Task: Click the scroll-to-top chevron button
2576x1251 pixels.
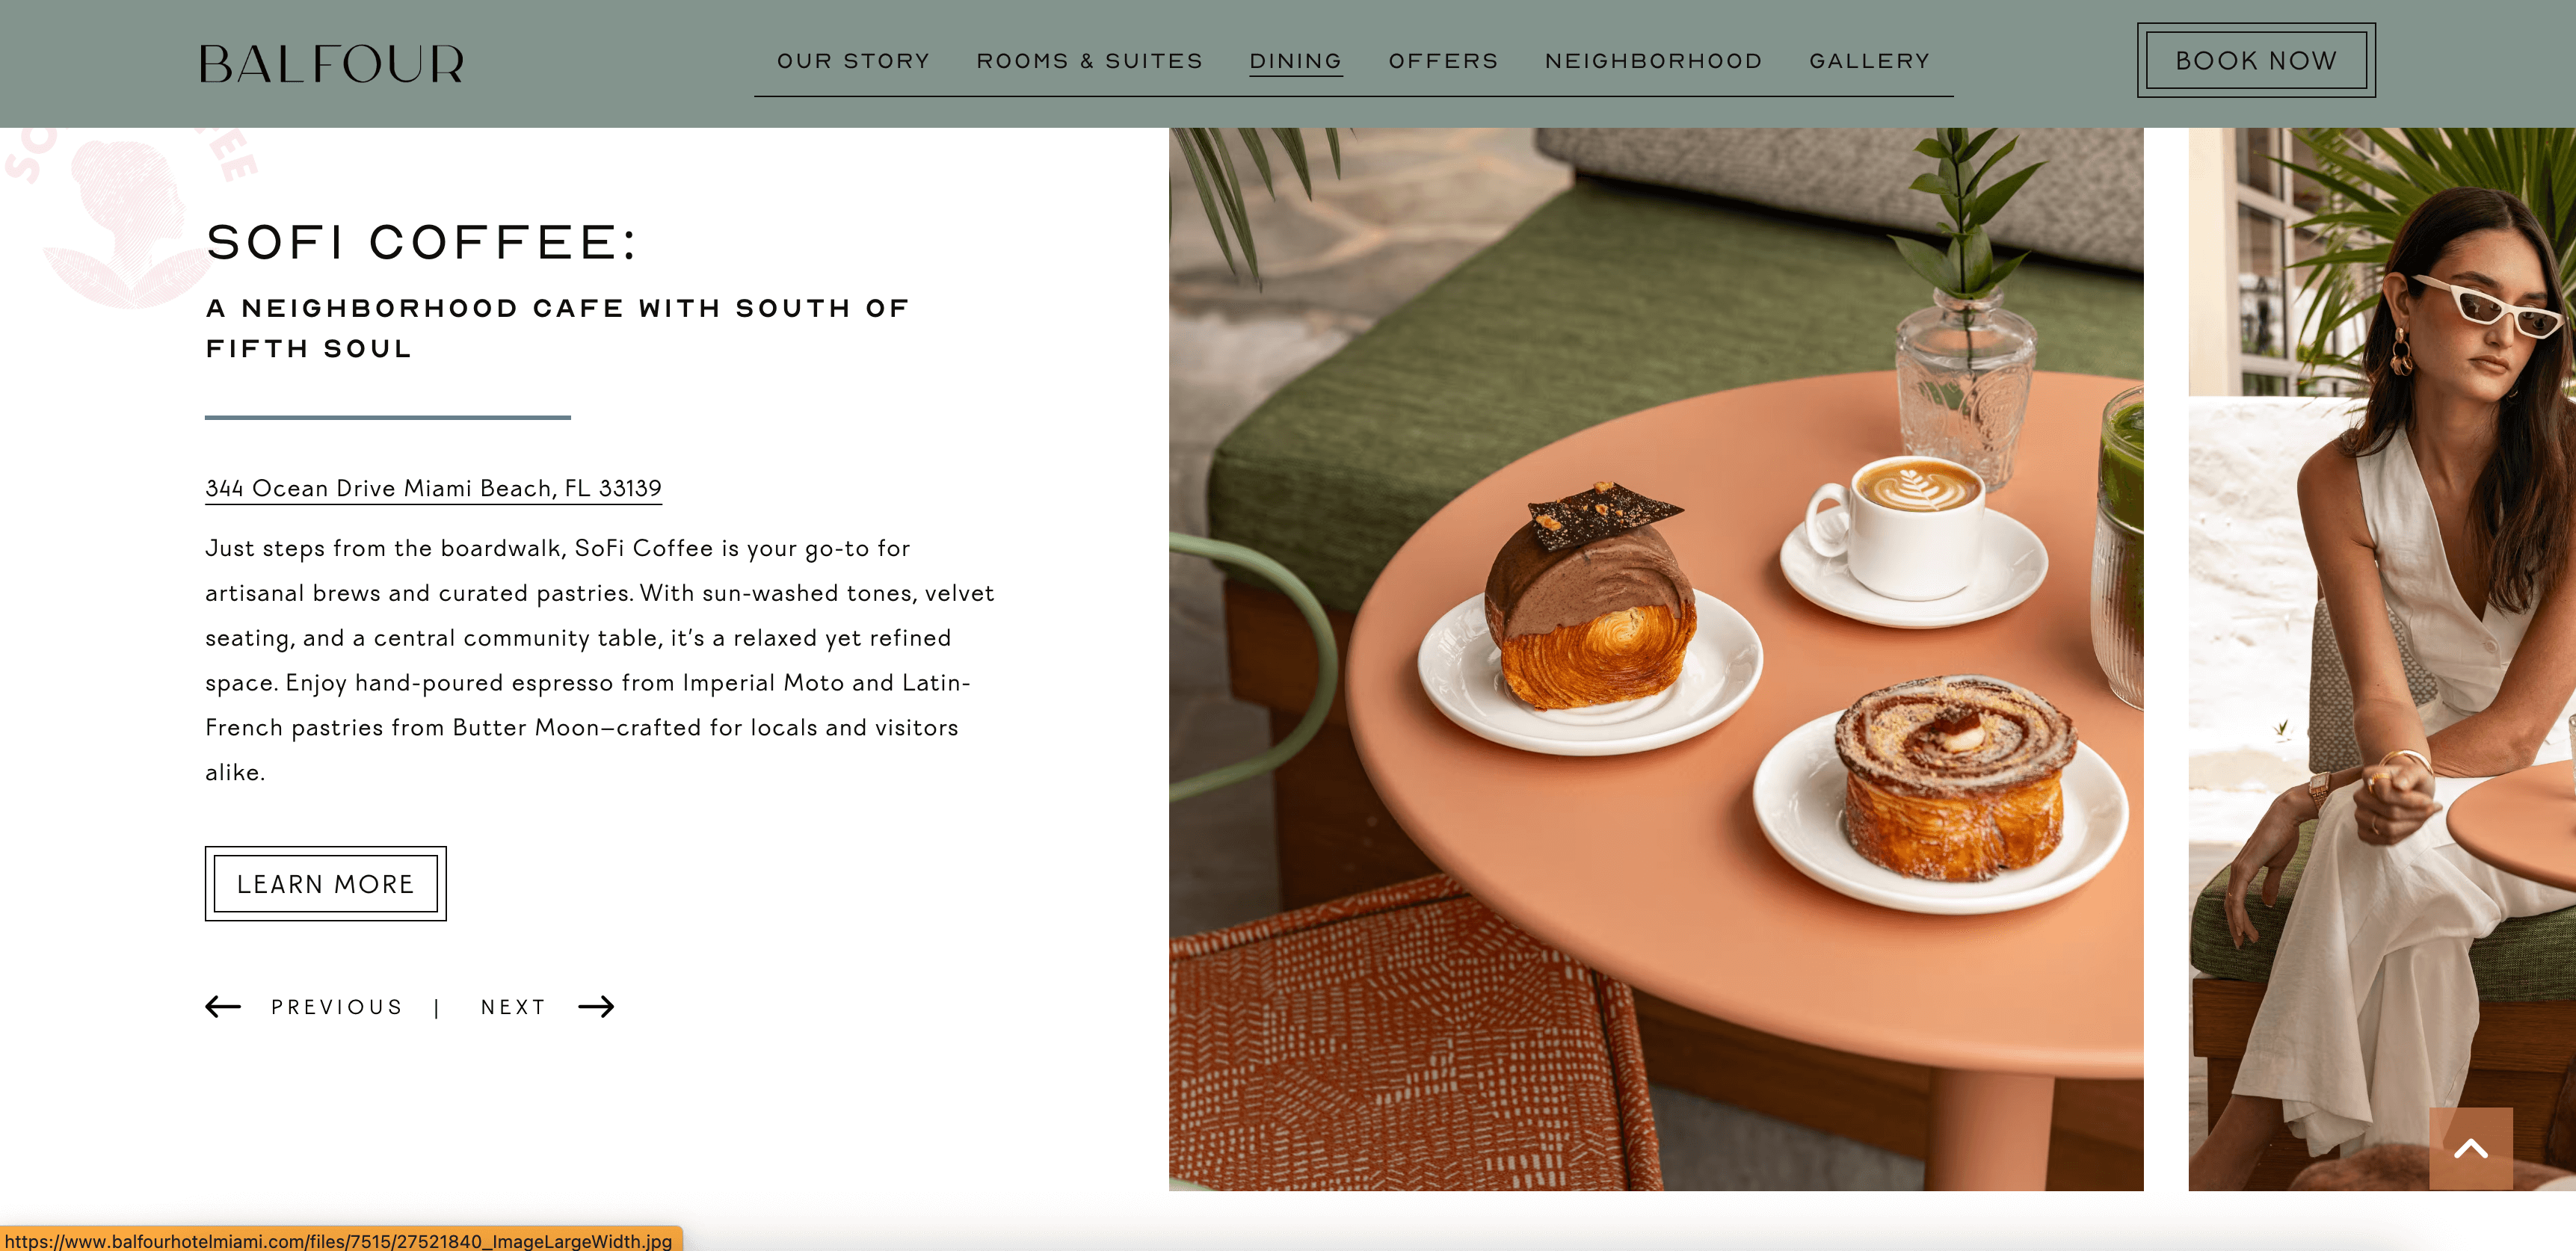Action: point(2470,1148)
